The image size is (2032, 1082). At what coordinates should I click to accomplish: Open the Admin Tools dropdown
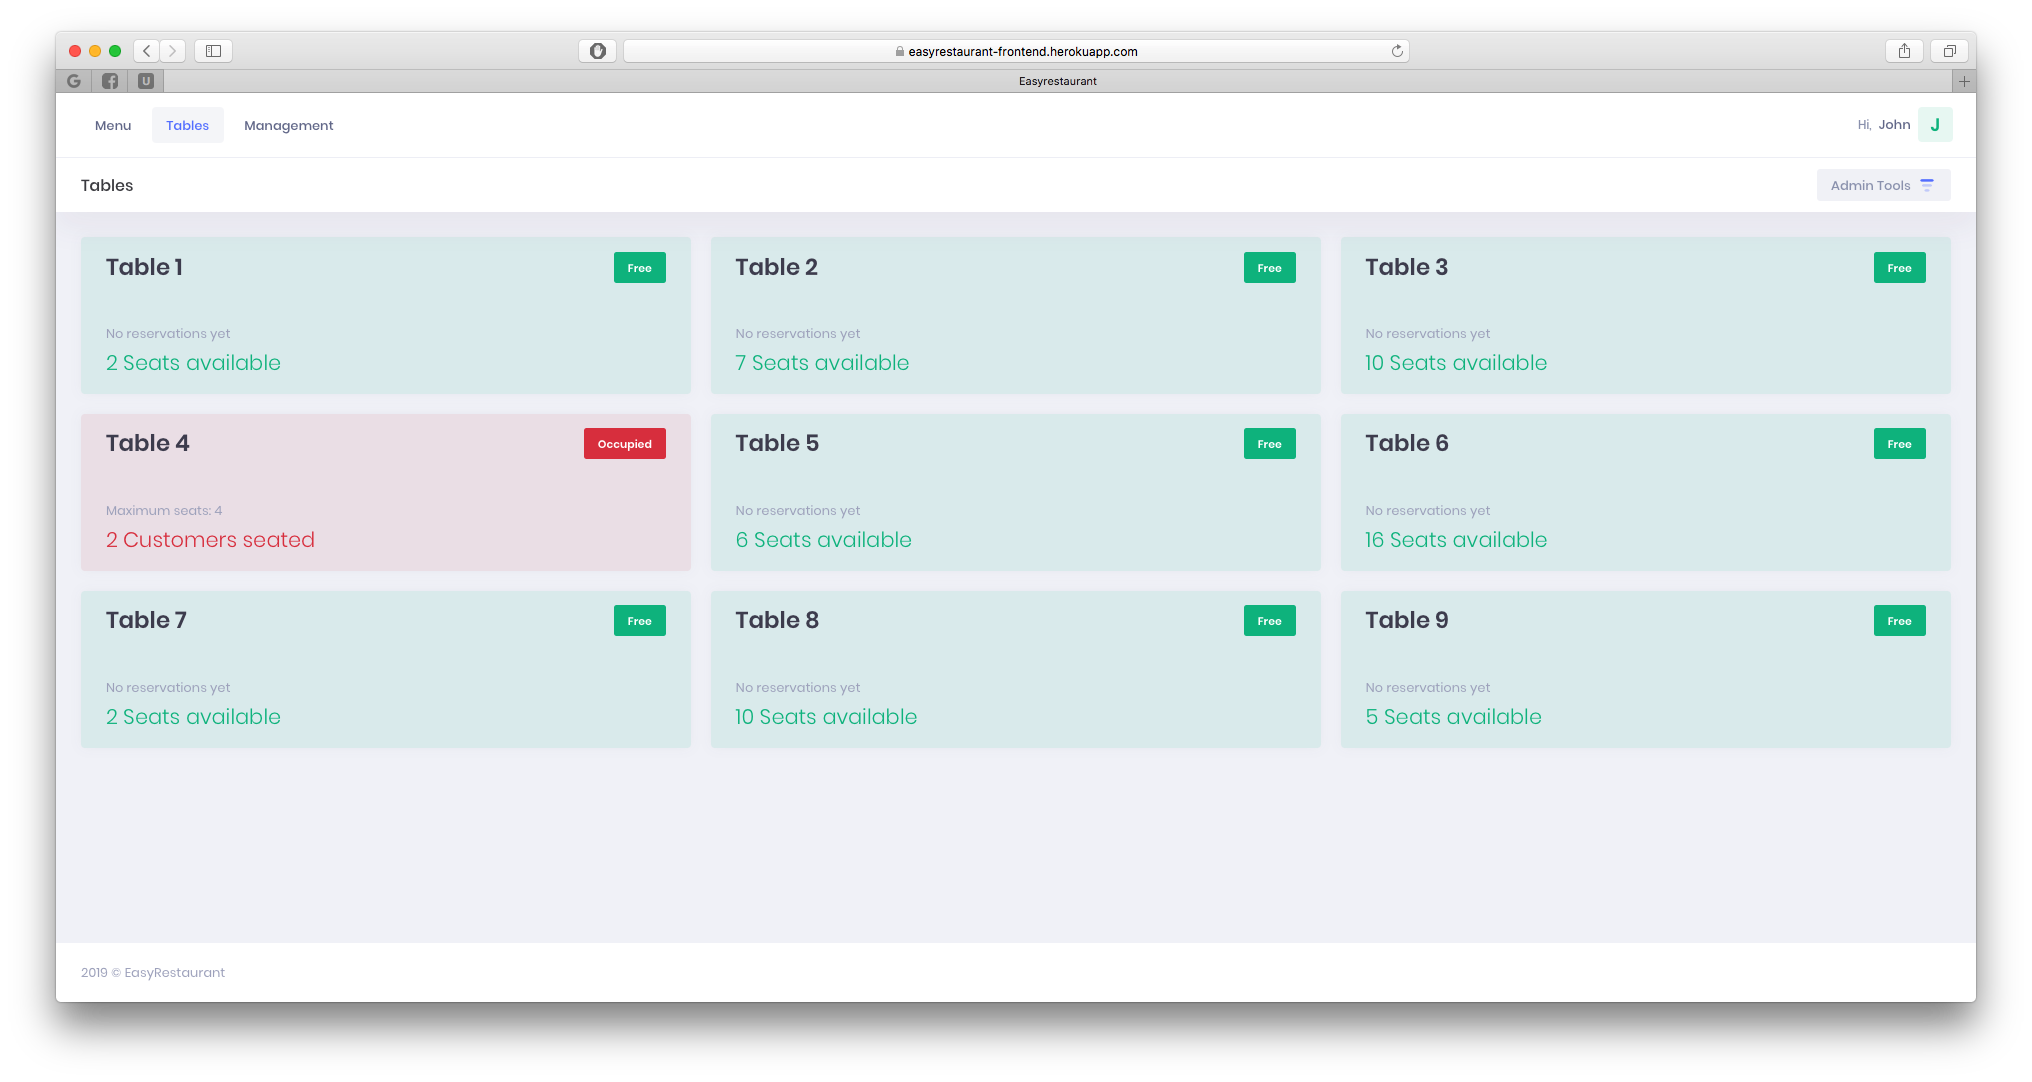click(1883, 185)
